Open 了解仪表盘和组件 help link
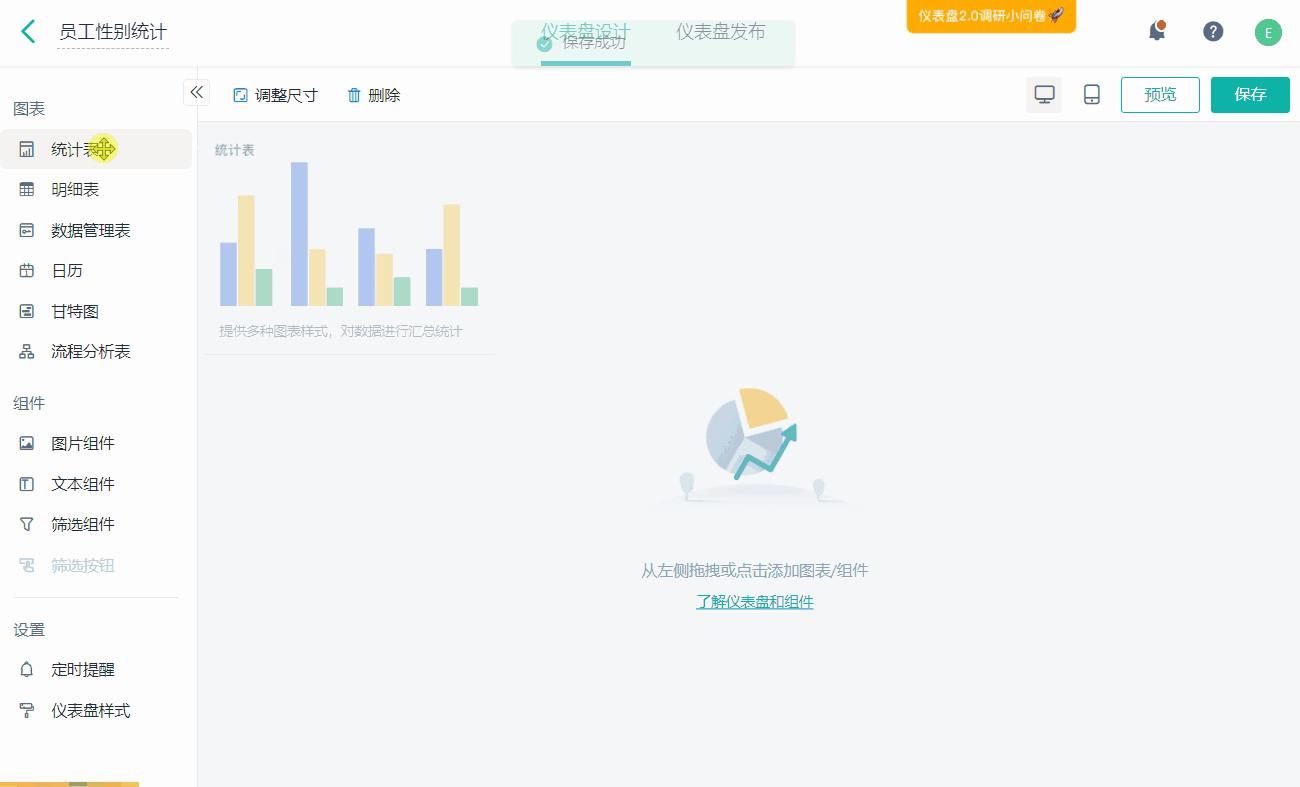Viewport: 1300px width, 787px height. pyautogui.click(x=754, y=602)
